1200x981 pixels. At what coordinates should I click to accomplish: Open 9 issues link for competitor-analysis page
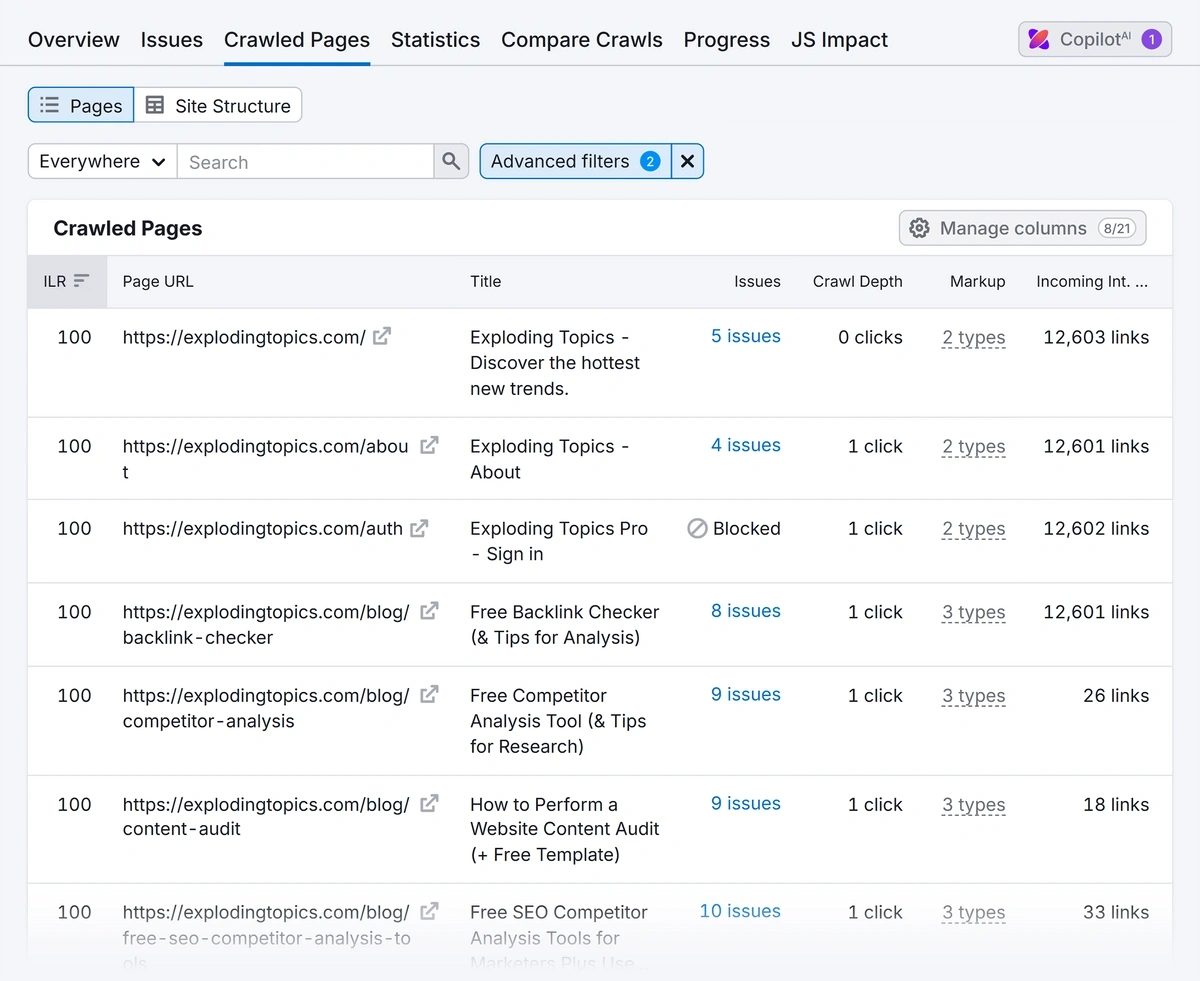pos(746,694)
